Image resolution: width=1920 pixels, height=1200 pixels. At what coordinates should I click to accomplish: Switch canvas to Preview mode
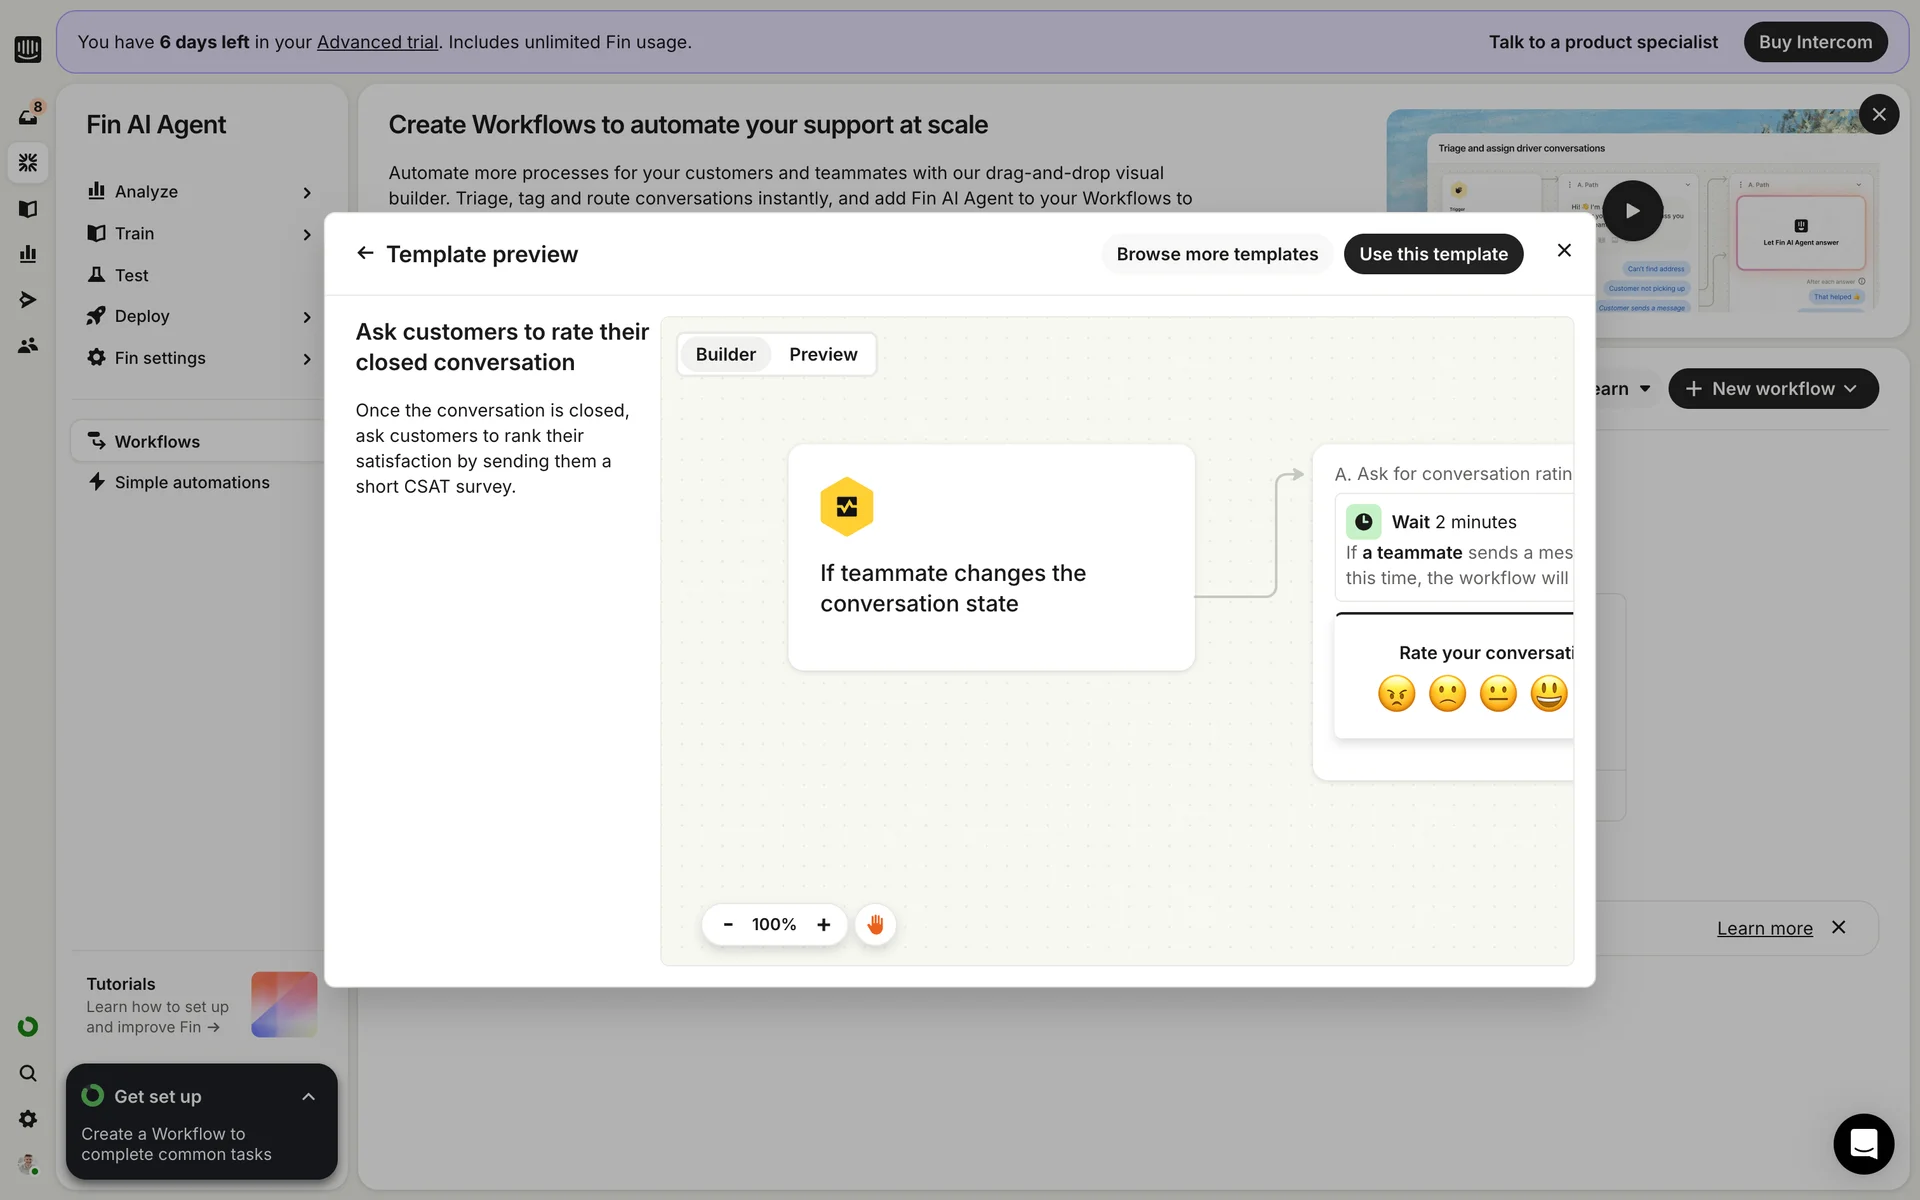(x=822, y=354)
